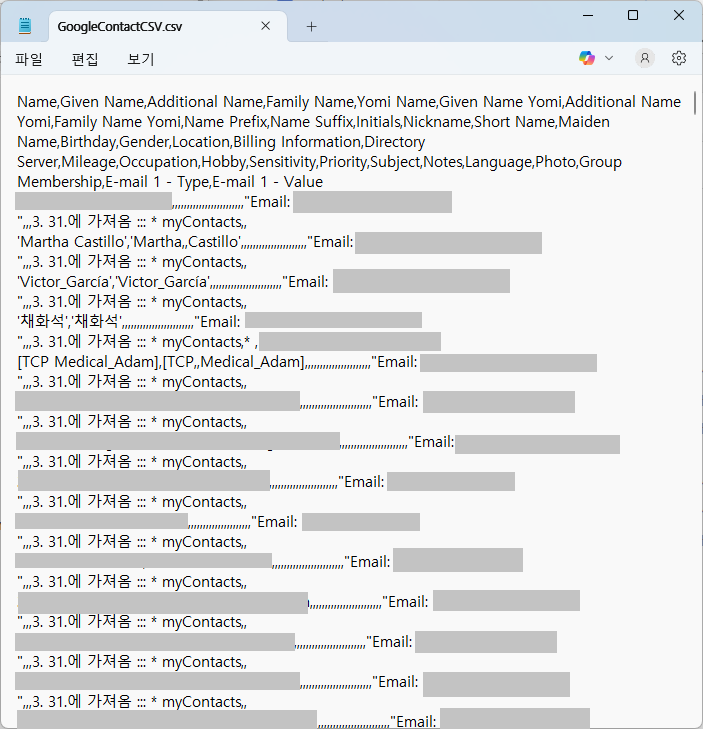This screenshot has height=729, width=703.
Task: Click the Notepad app icon in title bar
Action: [25, 26]
